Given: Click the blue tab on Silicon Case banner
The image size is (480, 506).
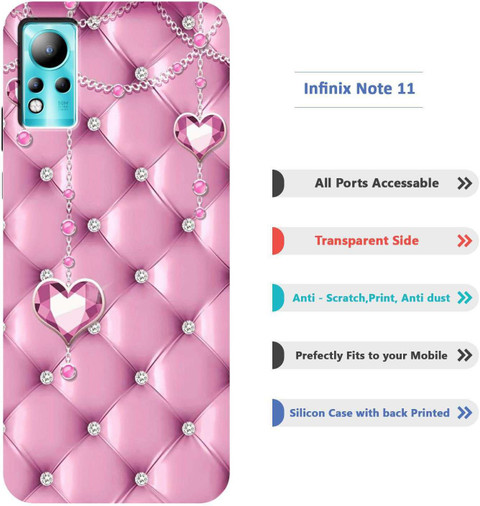Looking at the screenshot, I should (278, 413).
